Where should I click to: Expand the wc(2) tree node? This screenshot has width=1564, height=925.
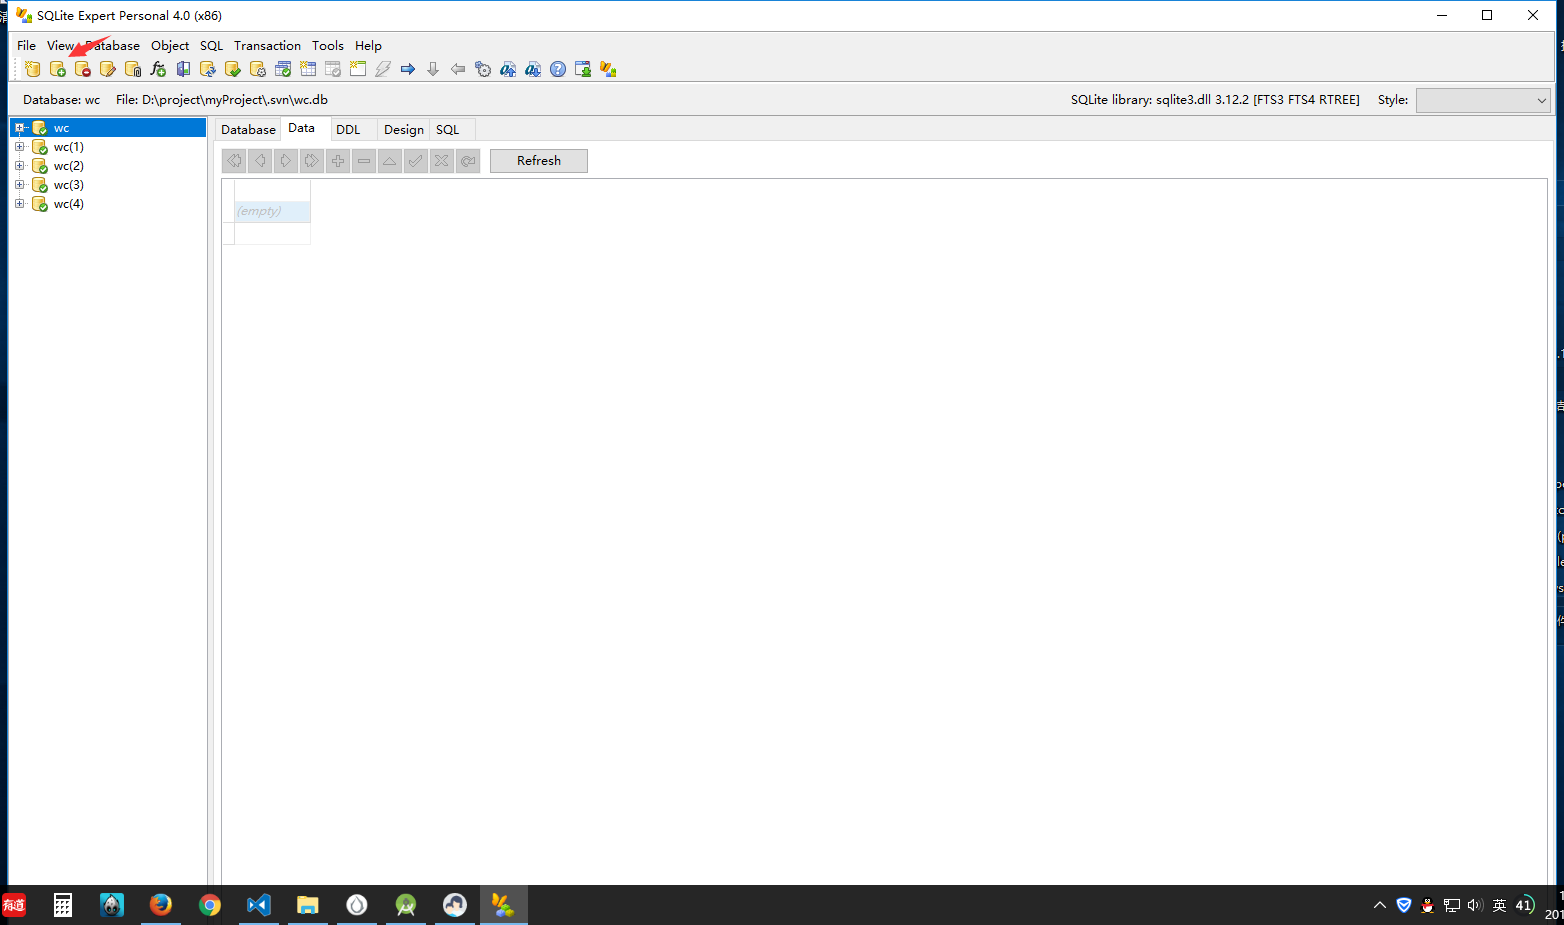19,166
